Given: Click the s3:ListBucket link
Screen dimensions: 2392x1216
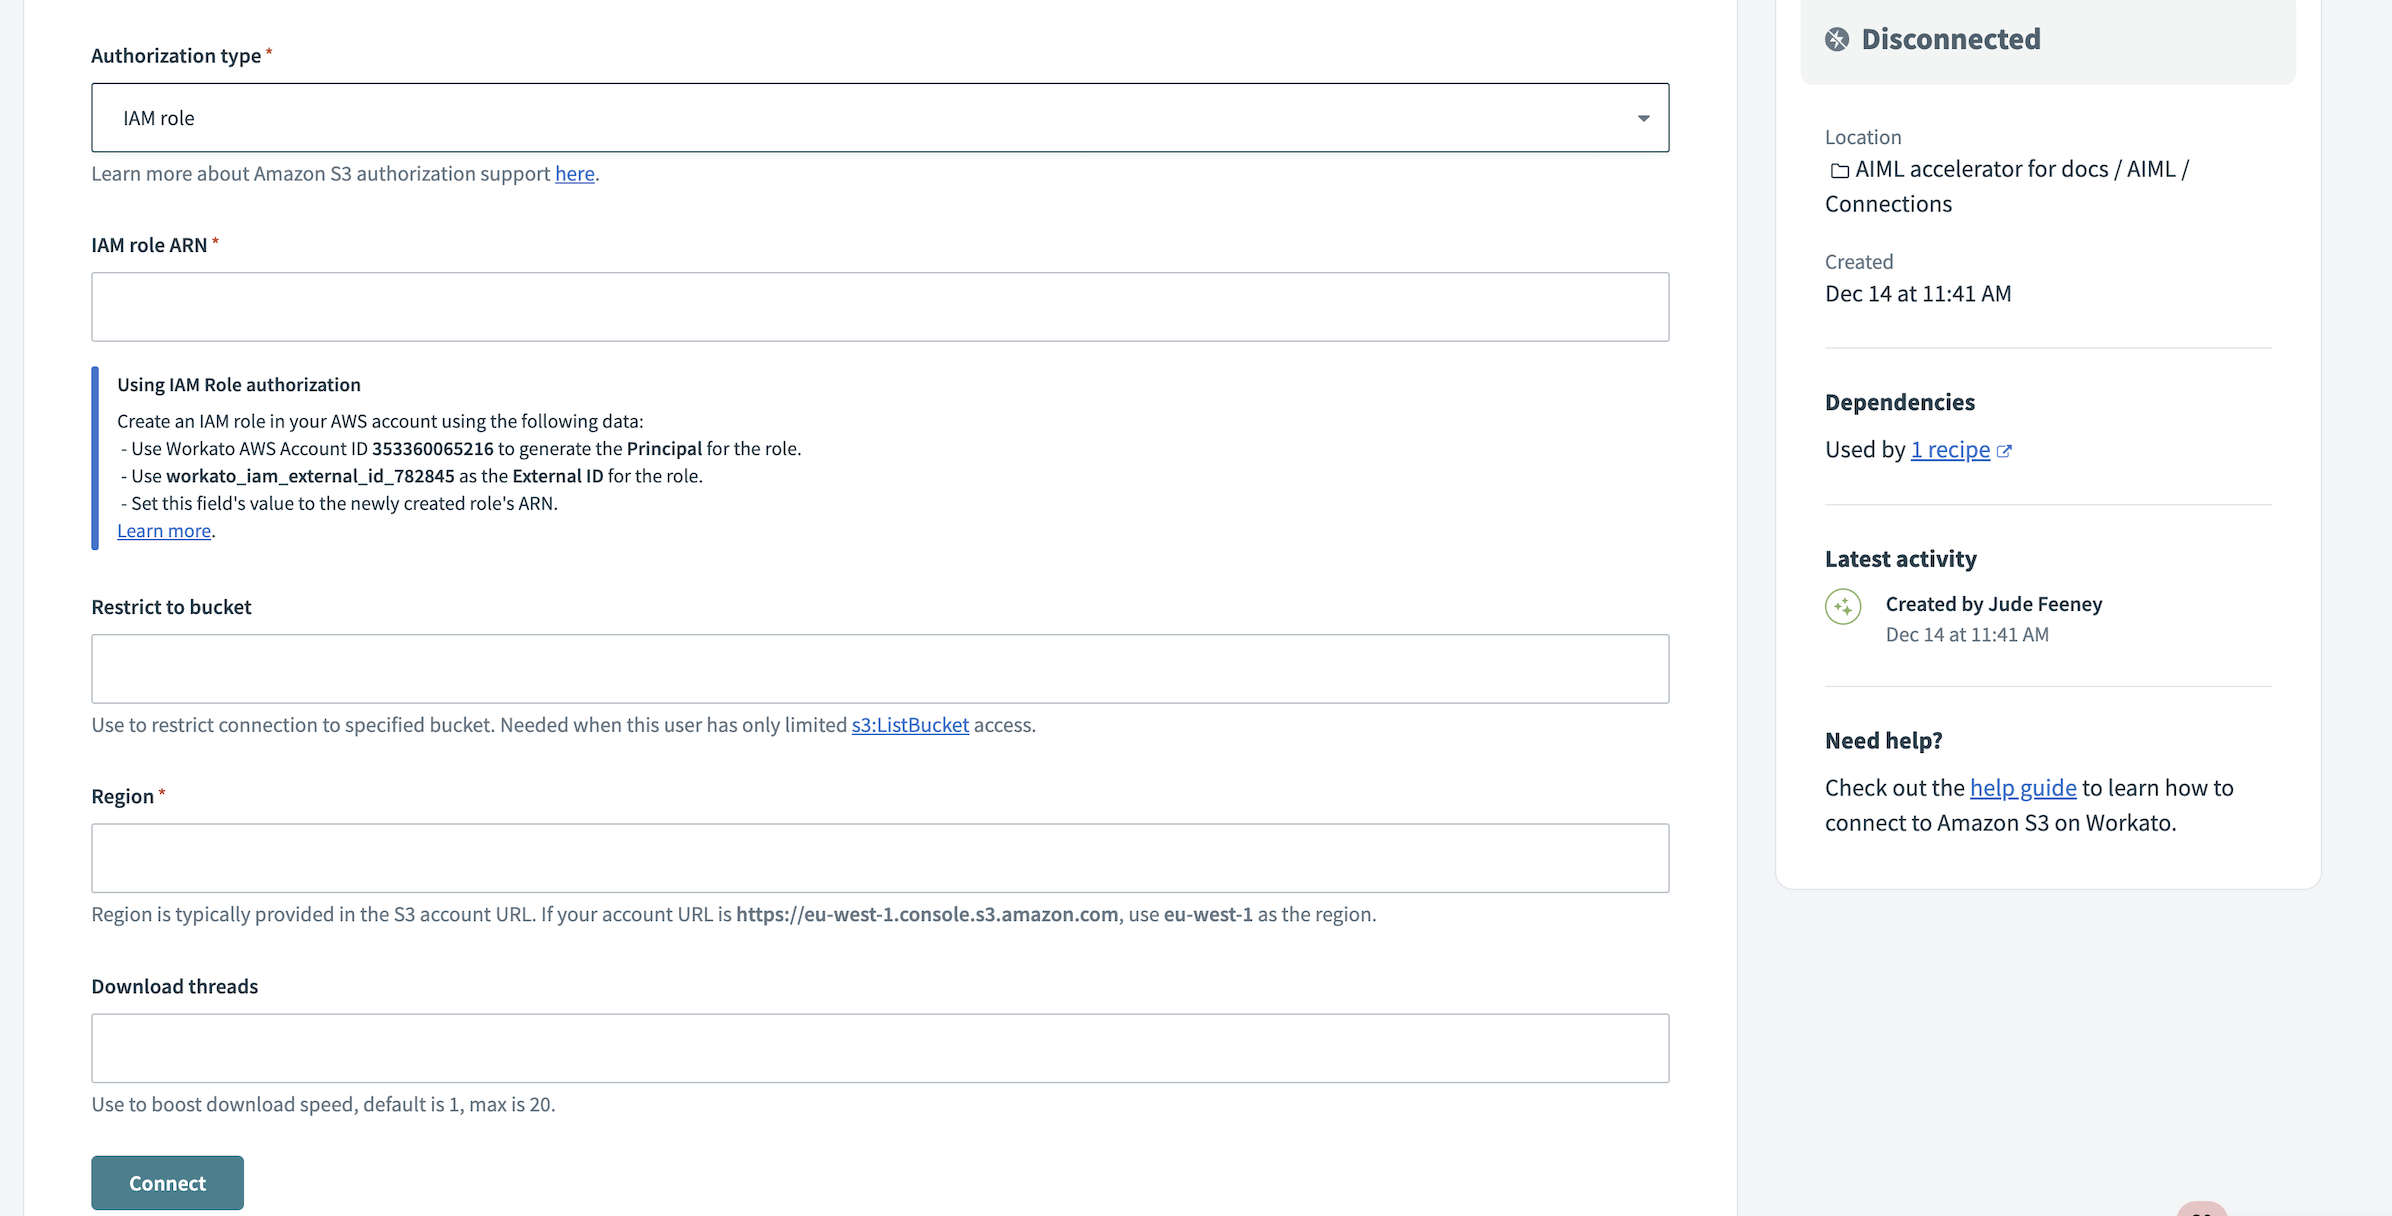Looking at the screenshot, I should 909,724.
